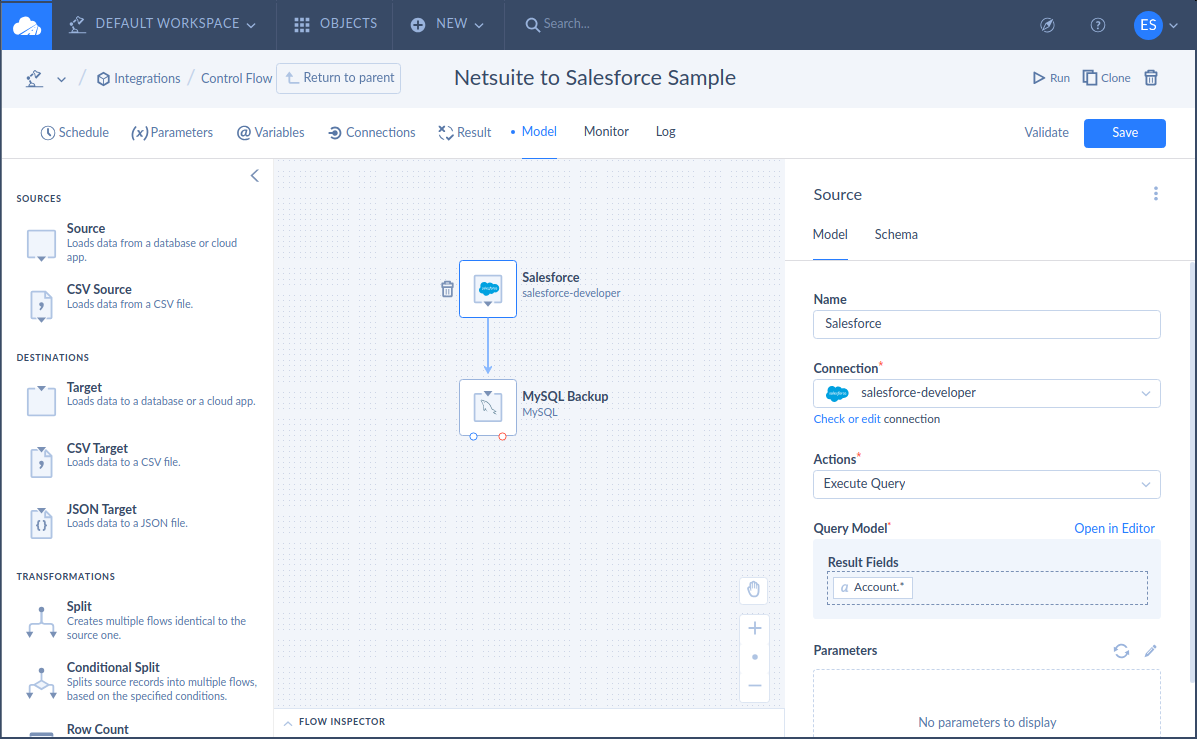Pick the JSON Target component icon
Viewport: 1197px width, 739px height.
41,523
